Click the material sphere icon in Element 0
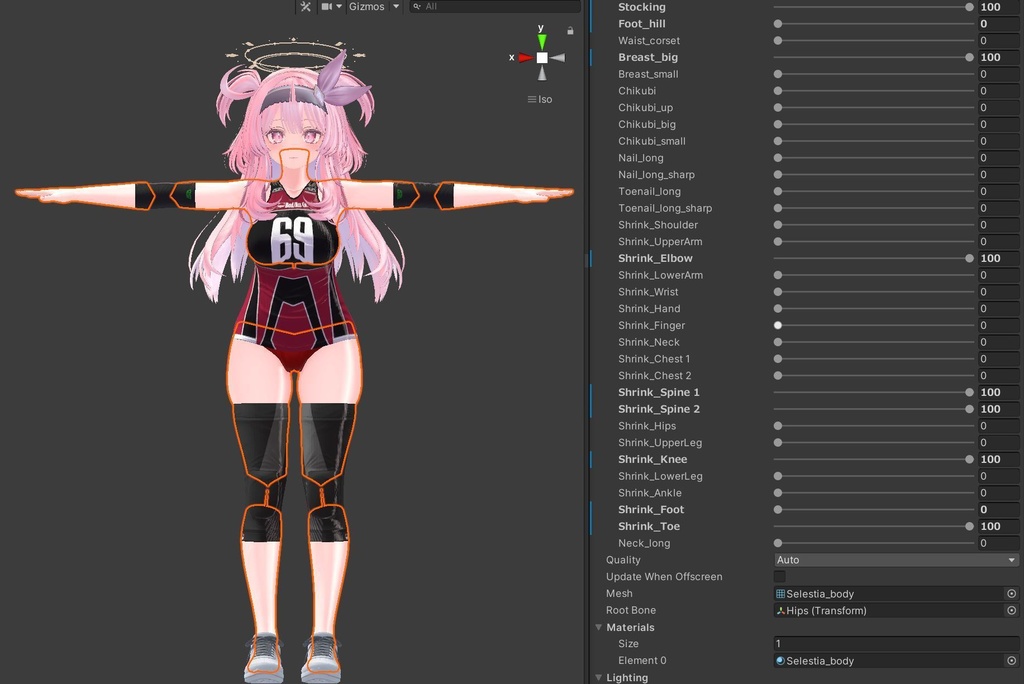 pos(780,660)
